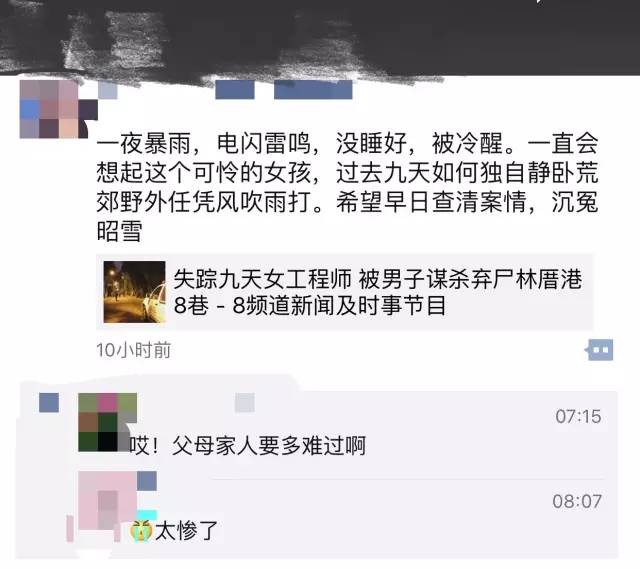The width and height of the screenshot is (640, 569).
Task: Select the small blue square beside the first commenter avatar
Action: [49, 402]
